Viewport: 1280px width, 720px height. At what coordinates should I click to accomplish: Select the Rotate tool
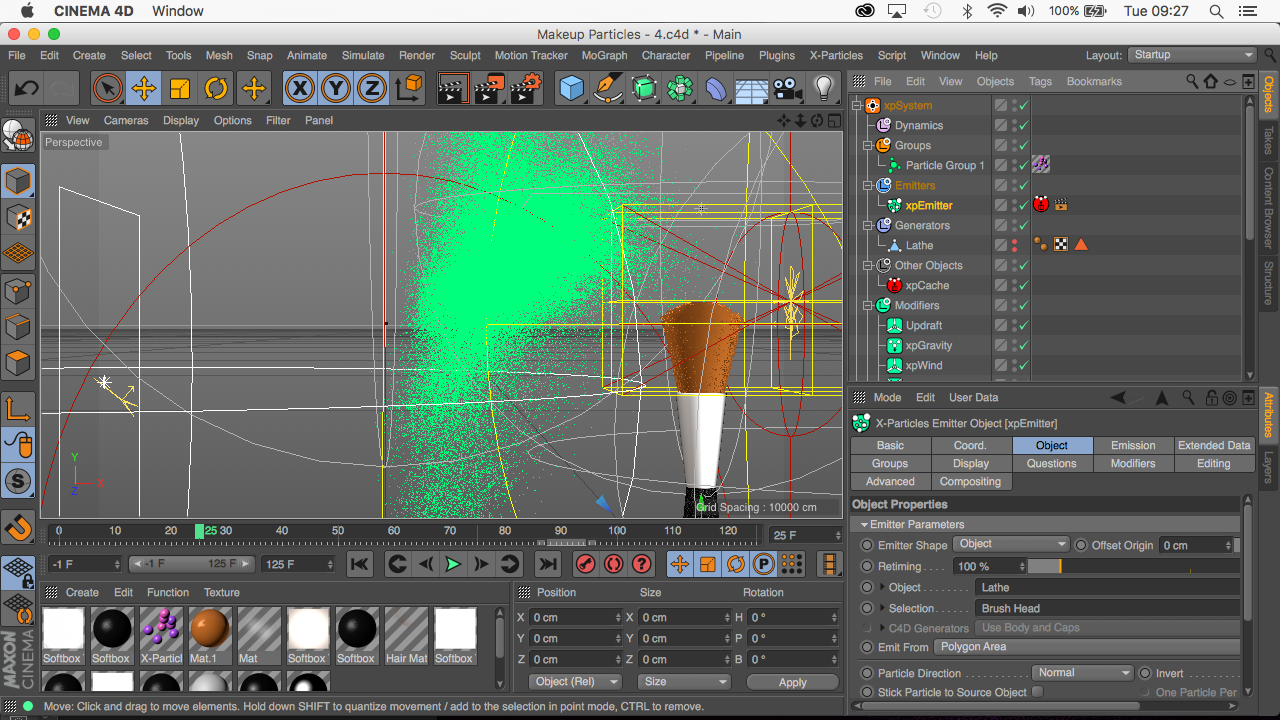pyautogui.click(x=216, y=88)
